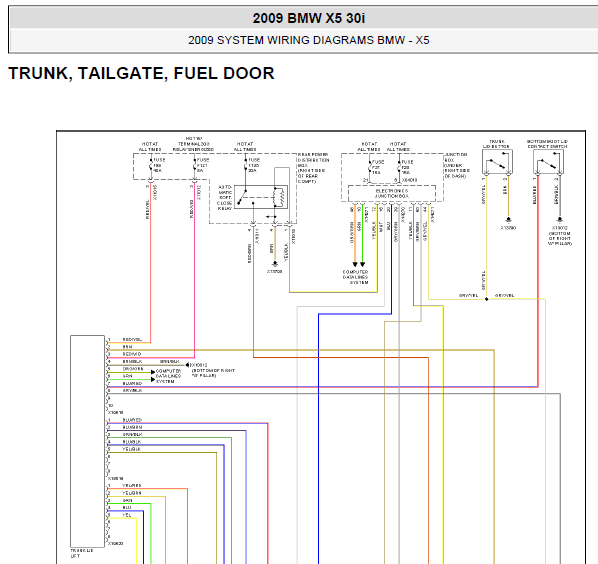Click the "TRUNK LID LIFT" component label
598x564 pixels.
tap(82, 553)
